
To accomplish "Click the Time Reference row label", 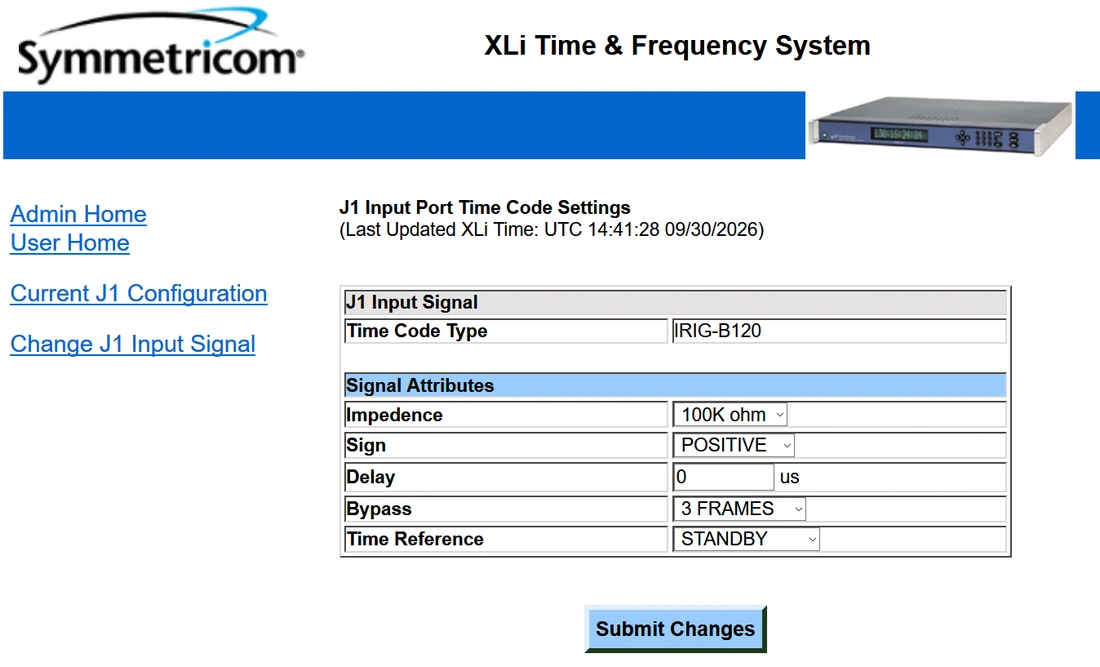I will (x=415, y=539).
